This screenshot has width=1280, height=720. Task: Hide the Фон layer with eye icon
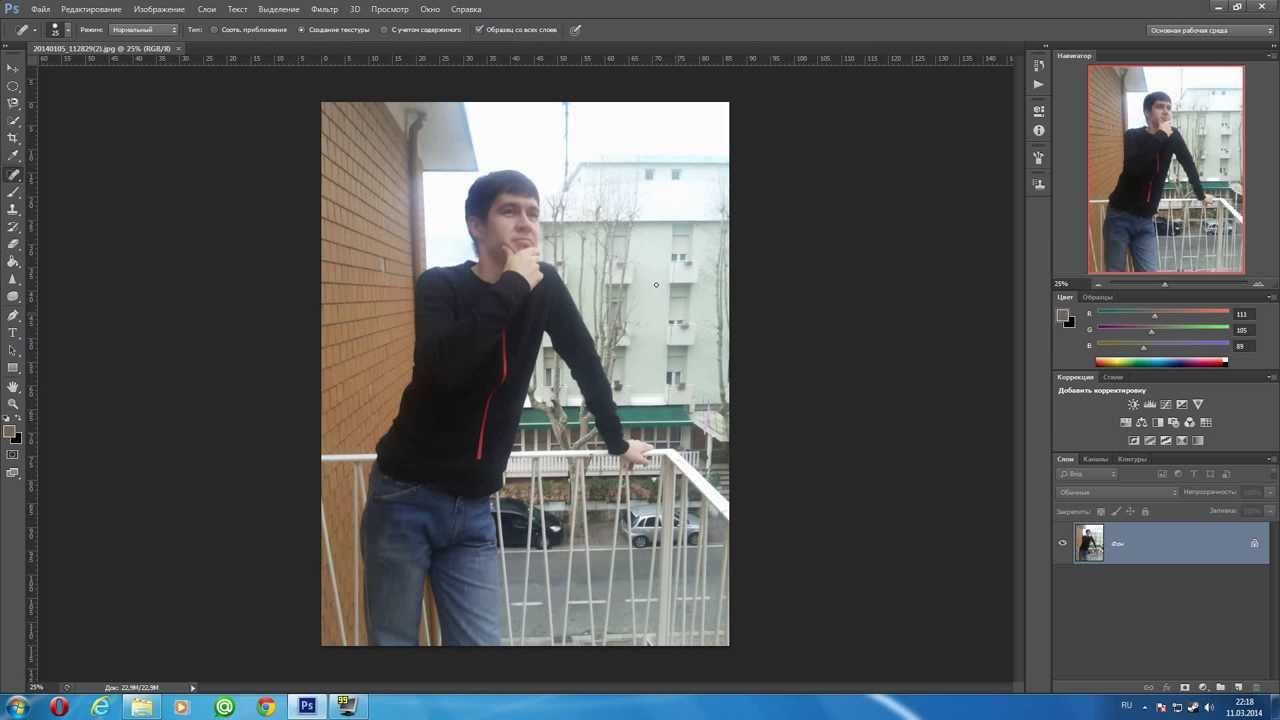point(1063,543)
